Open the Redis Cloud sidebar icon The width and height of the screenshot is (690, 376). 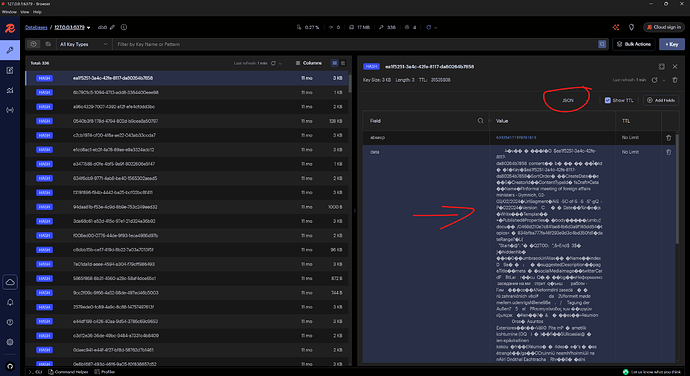(x=10, y=282)
